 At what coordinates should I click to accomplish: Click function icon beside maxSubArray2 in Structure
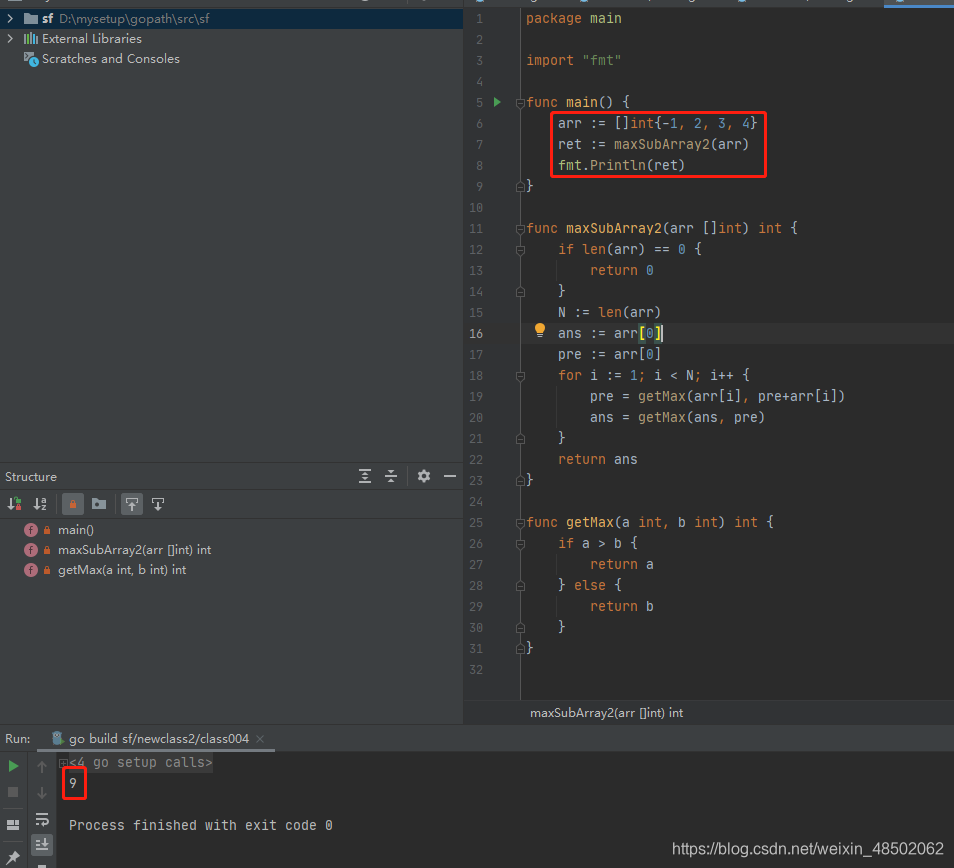click(30, 550)
